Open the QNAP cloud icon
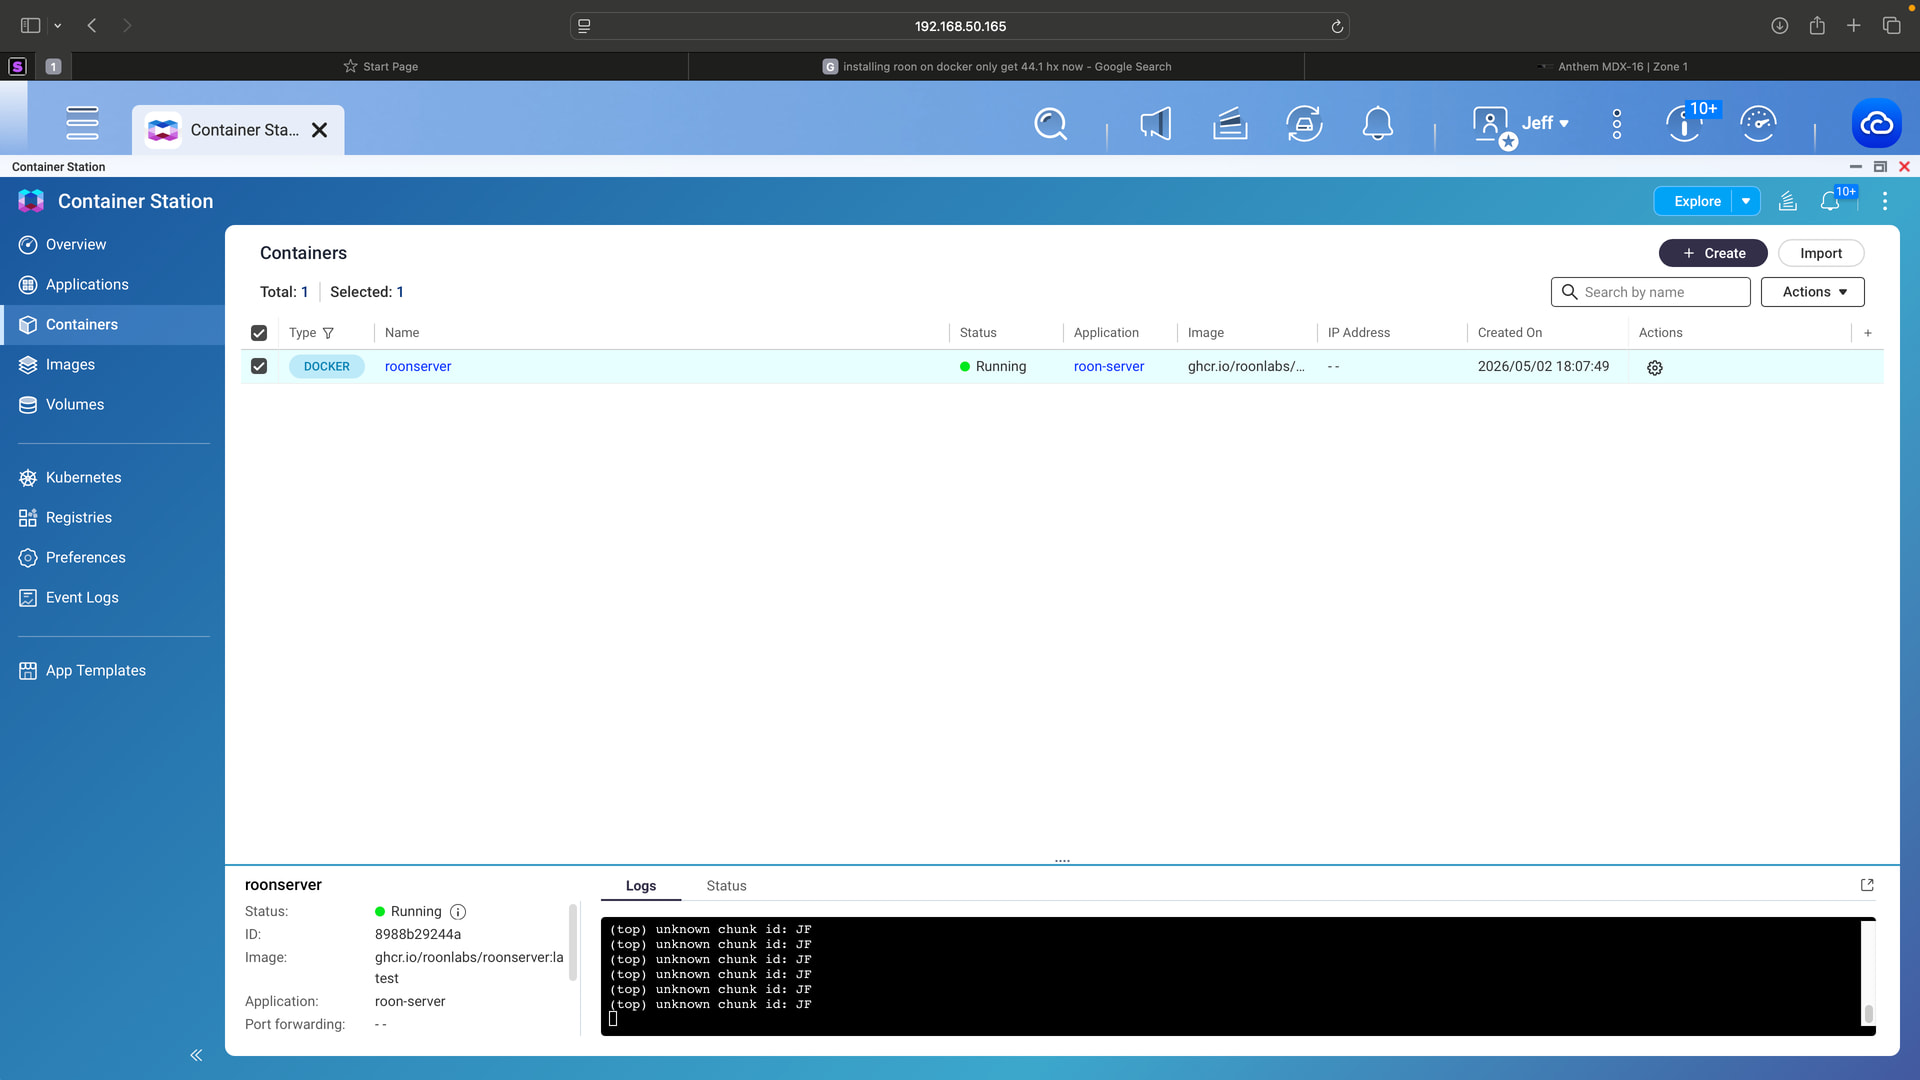The height and width of the screenshot is (1080, 1920). 1876,124
